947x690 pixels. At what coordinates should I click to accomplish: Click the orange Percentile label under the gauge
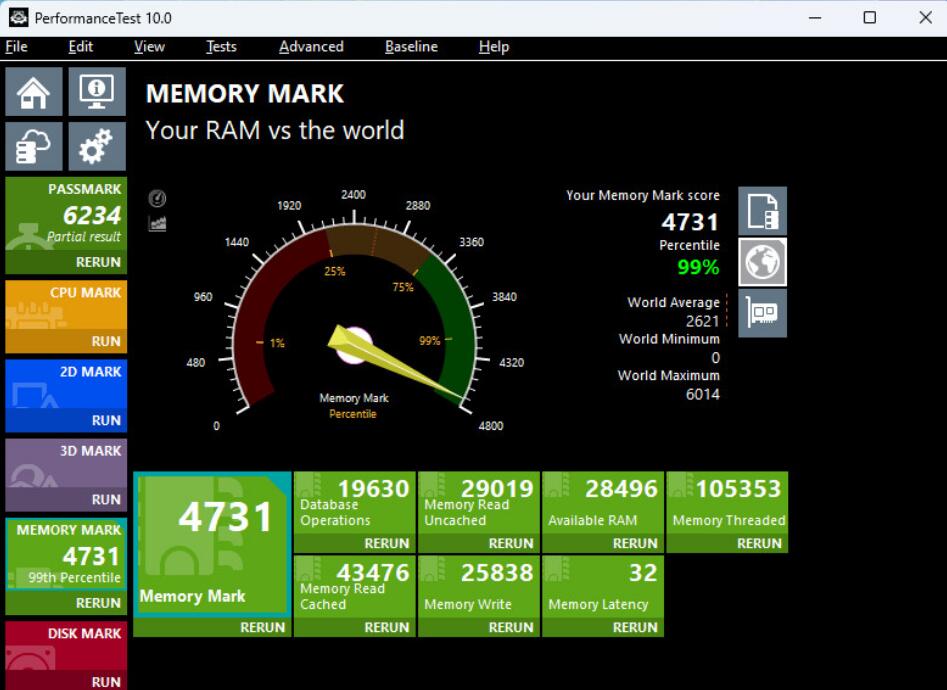(353, 414)
